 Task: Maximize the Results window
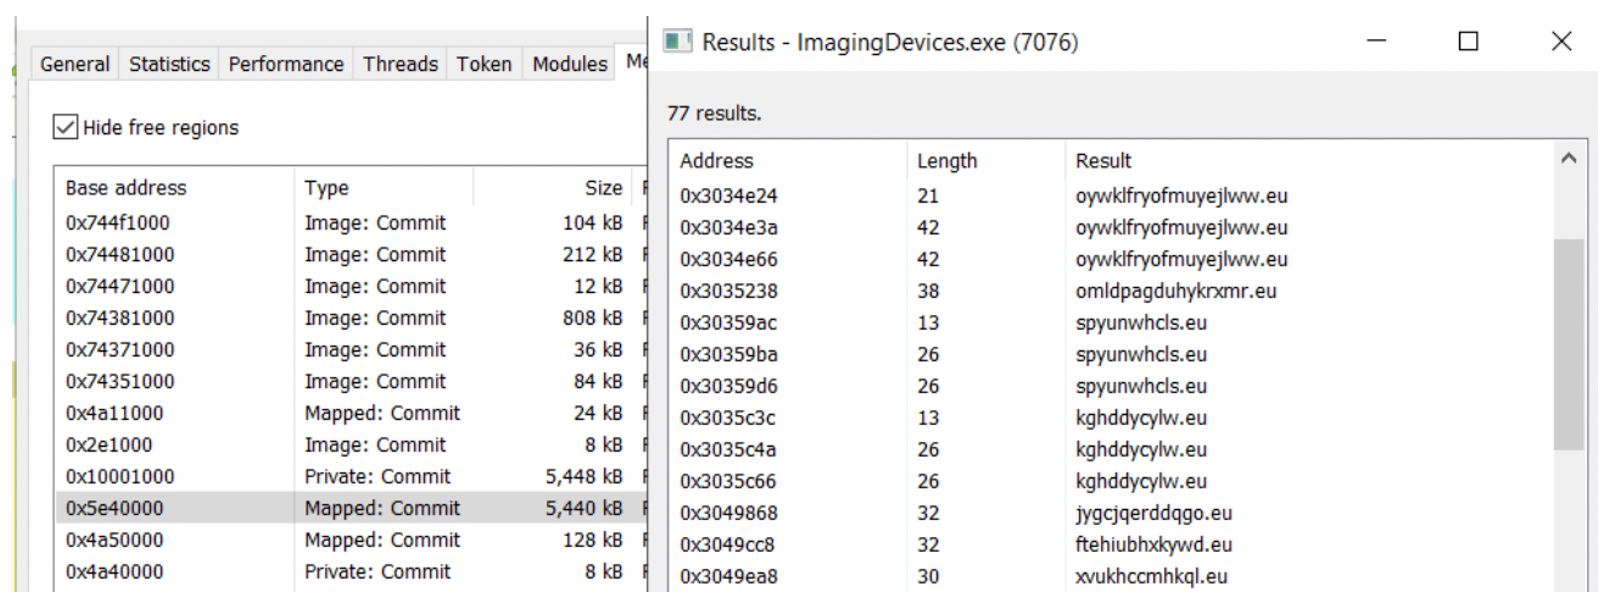(x=1468, y=41)
